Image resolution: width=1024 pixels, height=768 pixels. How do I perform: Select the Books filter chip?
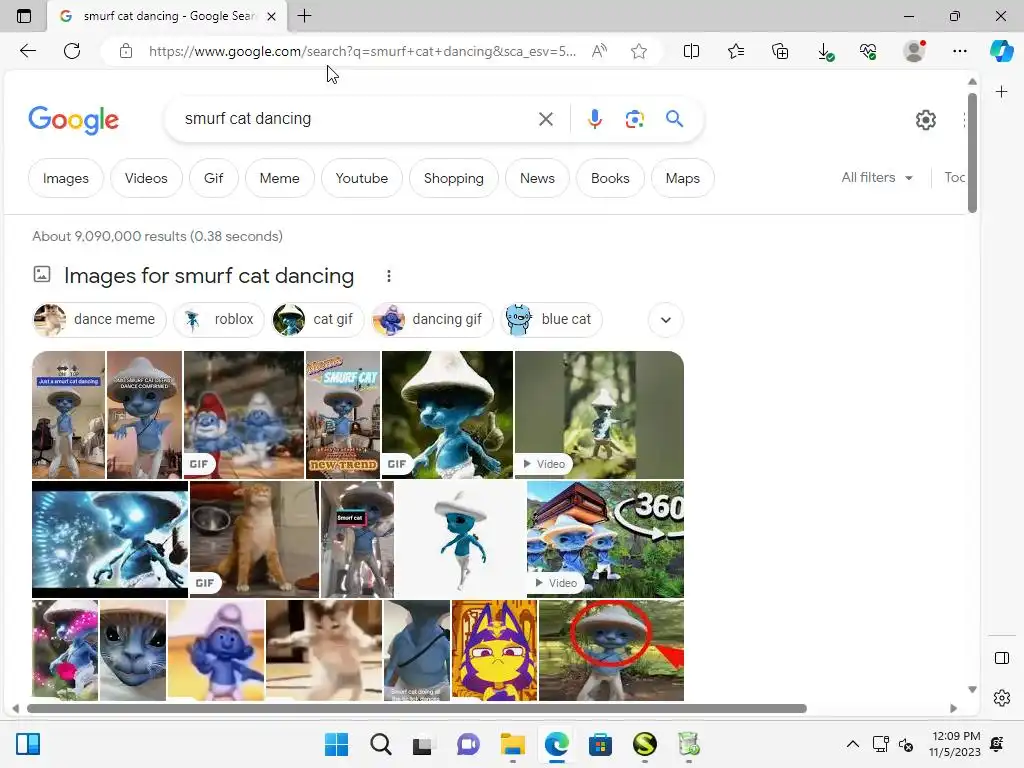610,178
